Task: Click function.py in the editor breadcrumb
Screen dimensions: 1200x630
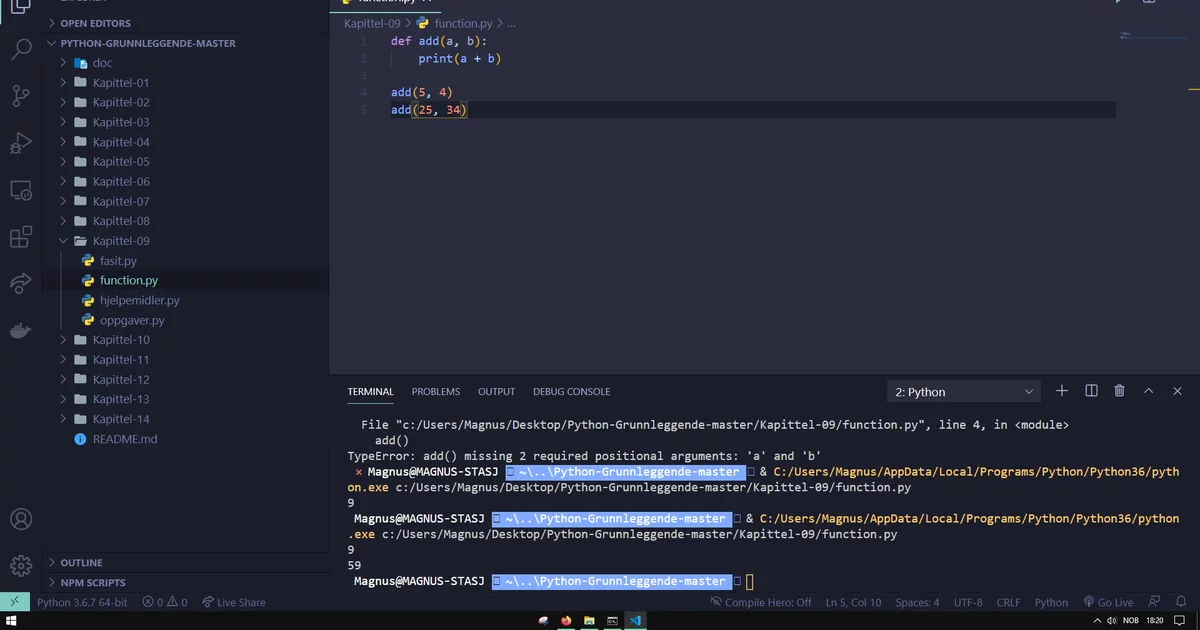Action: (x=463, y=23)
